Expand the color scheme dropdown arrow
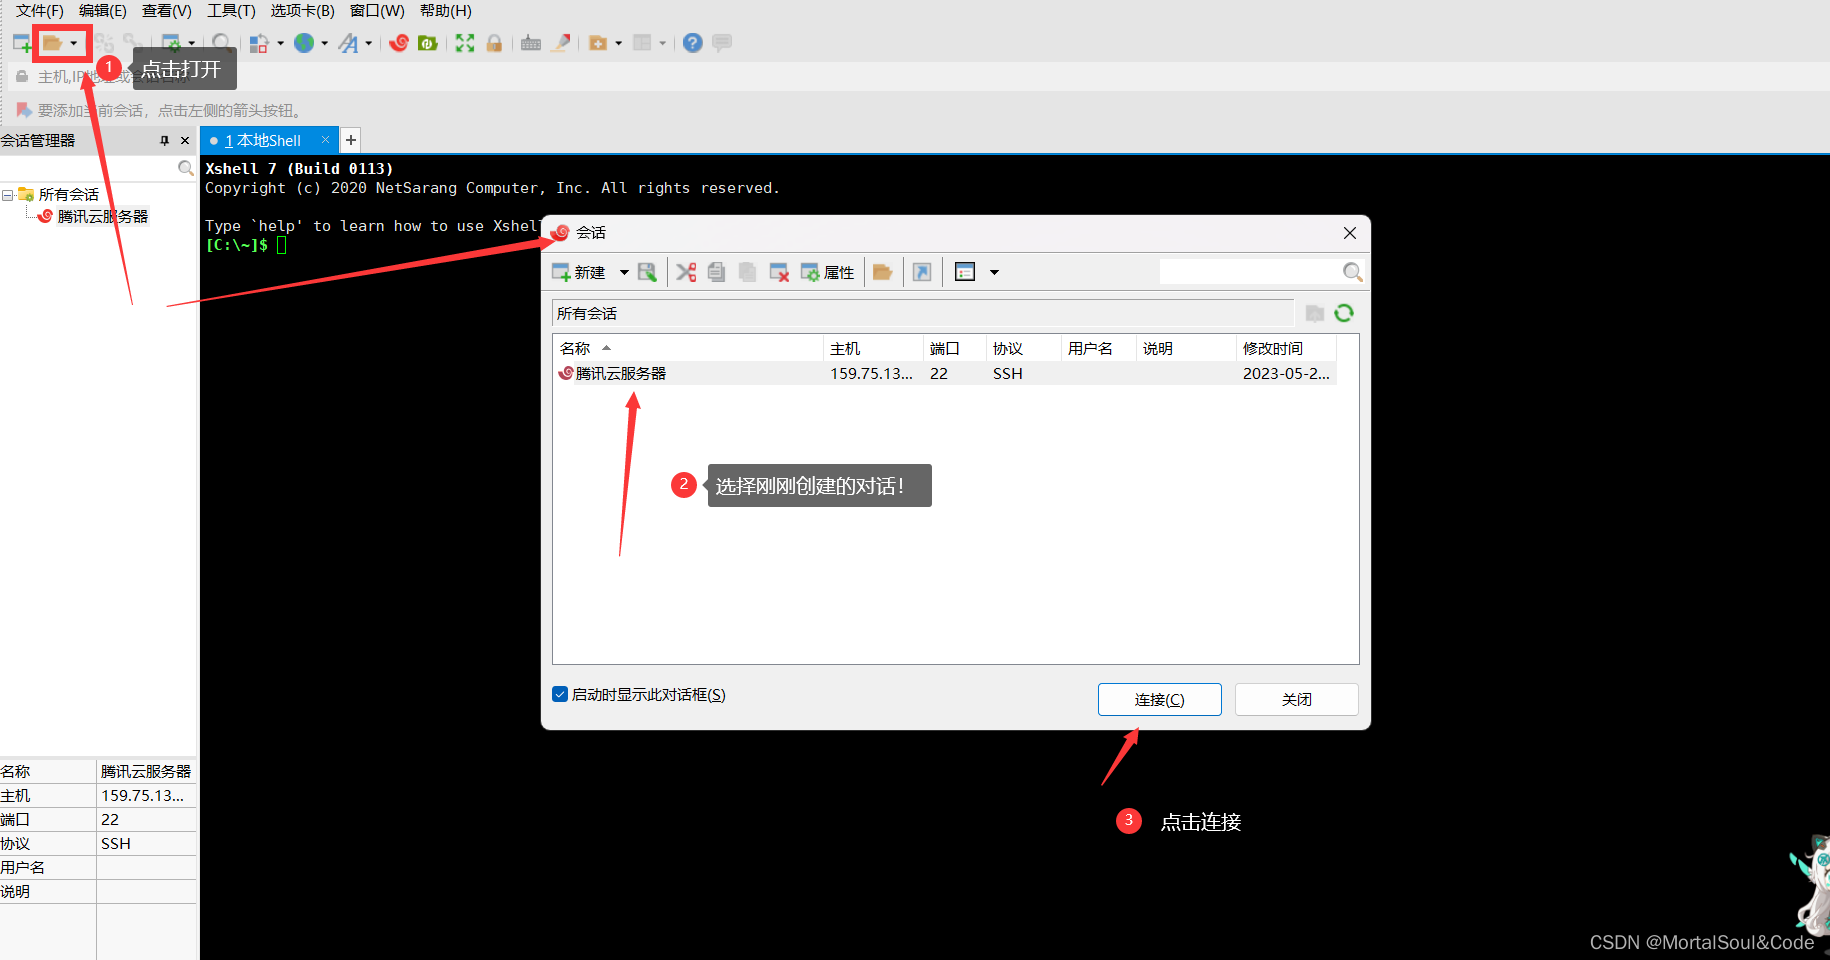 tap(280, 43)
